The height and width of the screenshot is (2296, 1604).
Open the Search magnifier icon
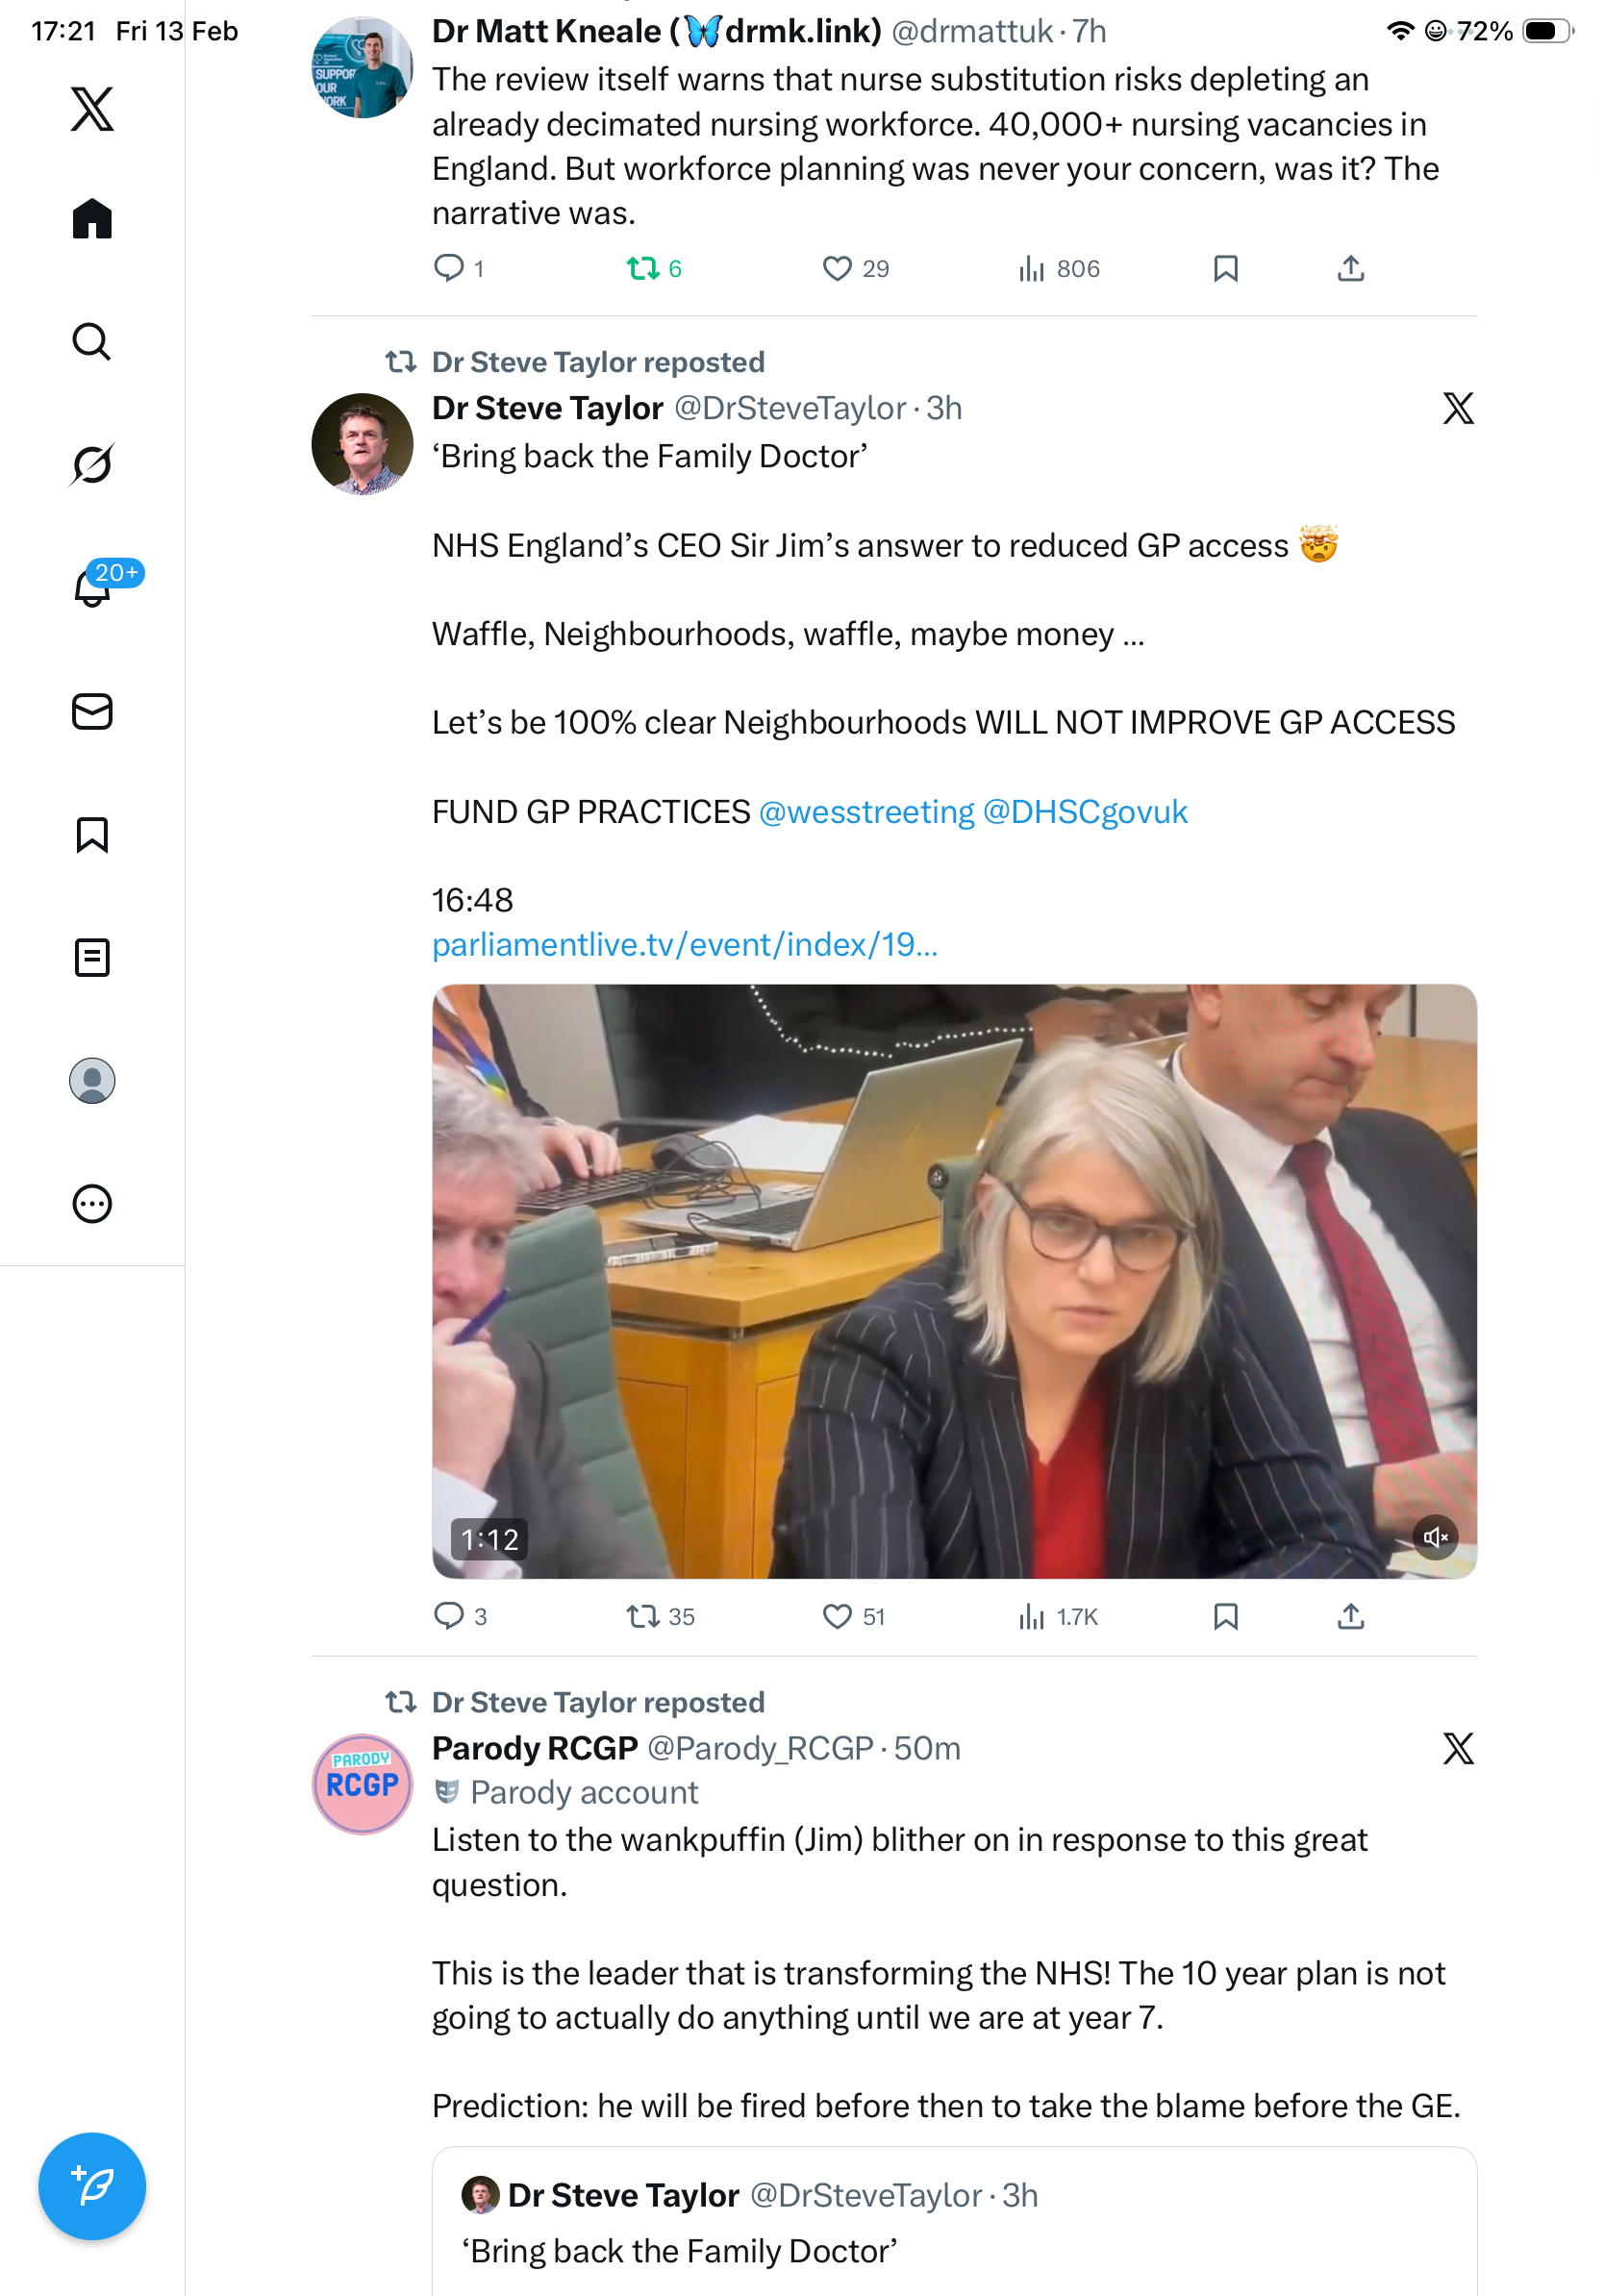pos(92,341)
